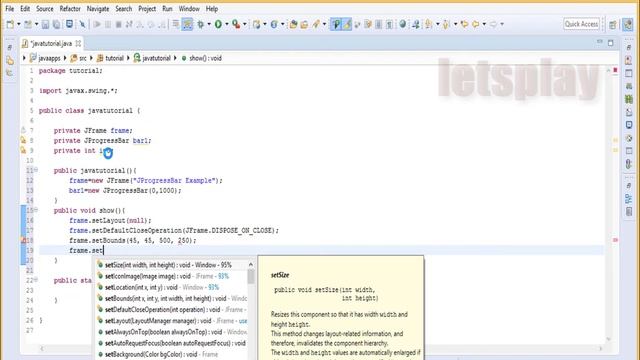640x360 pixels.
Task: Toggle the highlighted pencil toolbar button
Action: coord(347,24)
